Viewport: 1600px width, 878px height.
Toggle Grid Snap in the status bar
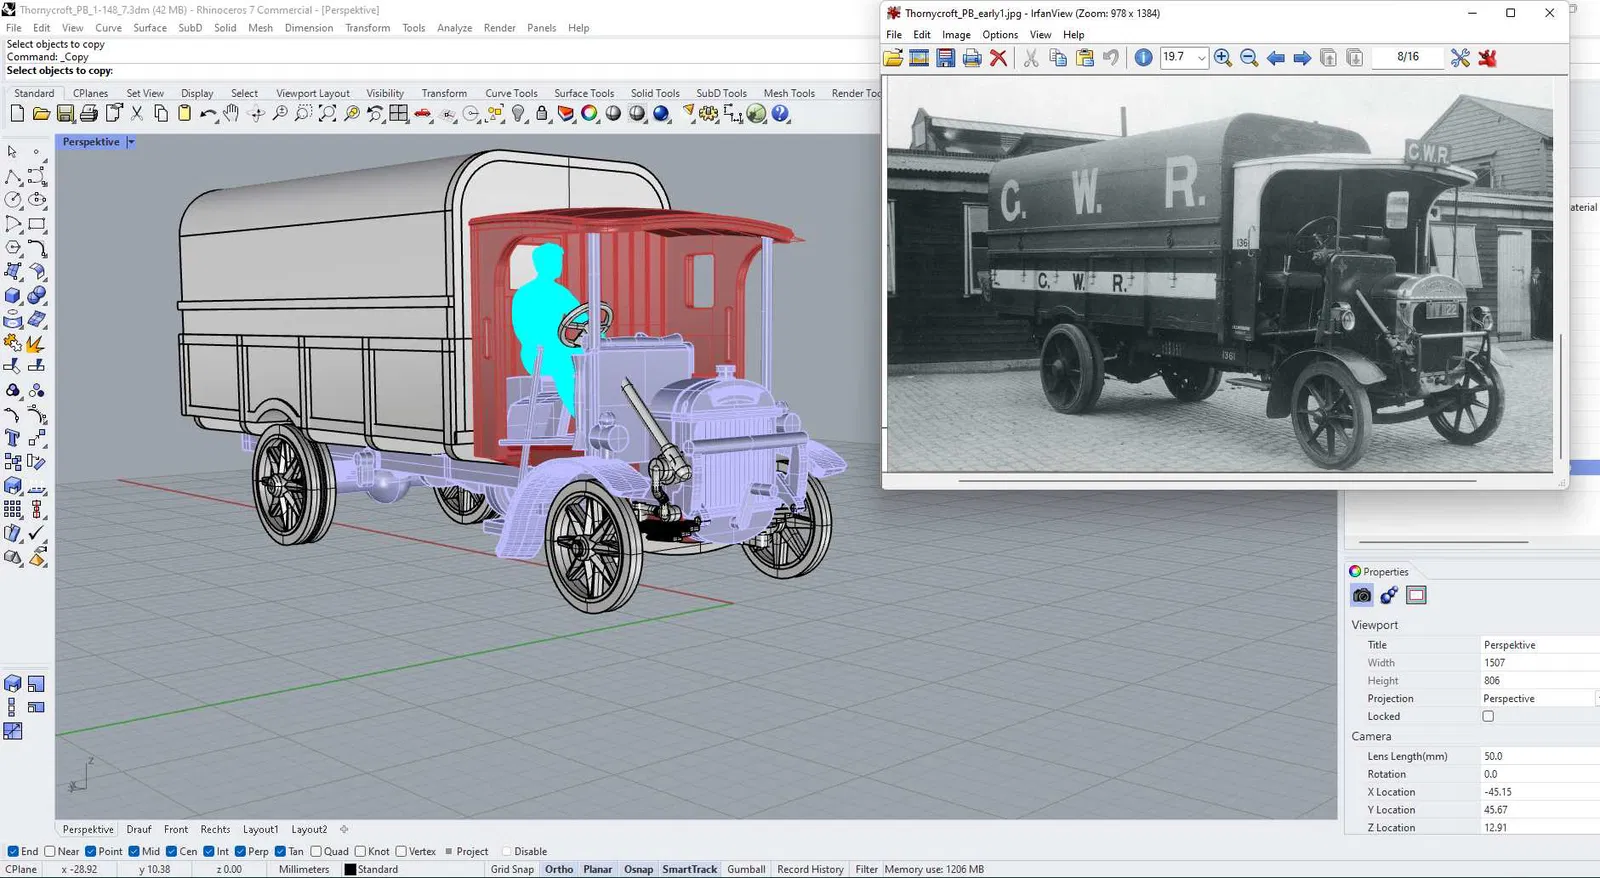point(512,870)
